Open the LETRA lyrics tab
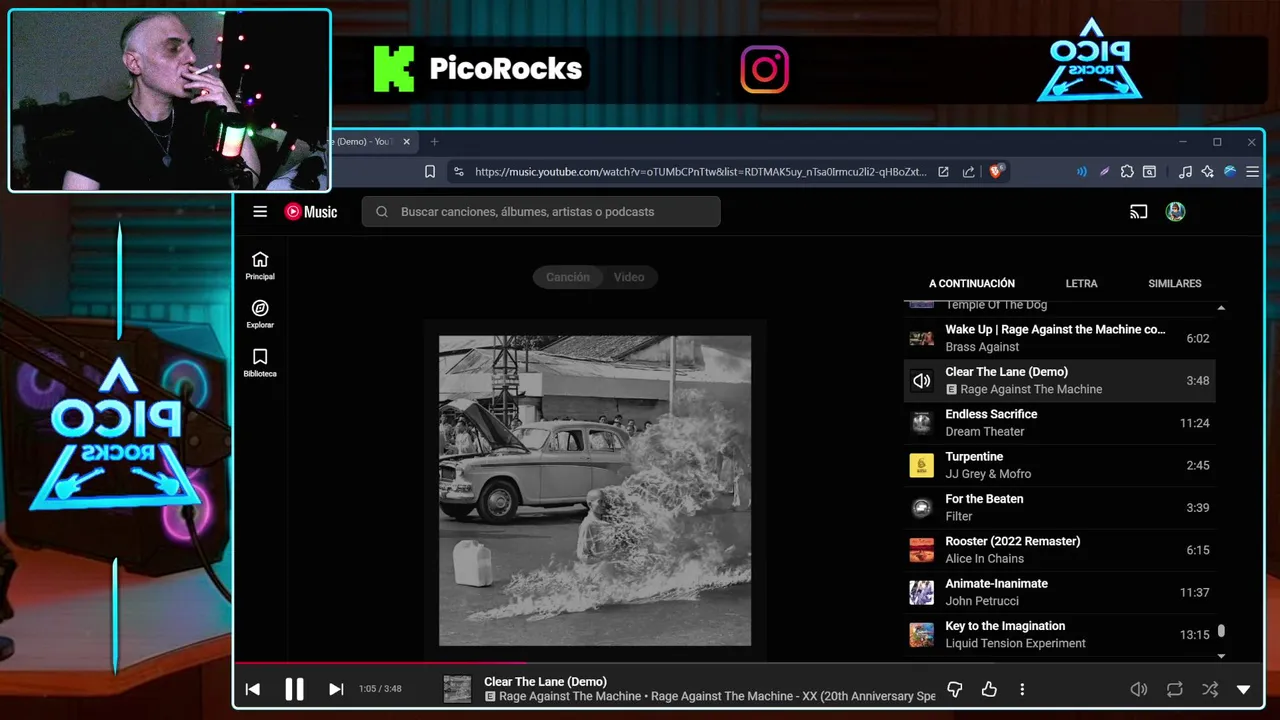This screenshot has height=720, width=1280. (x=1081, y=283)
